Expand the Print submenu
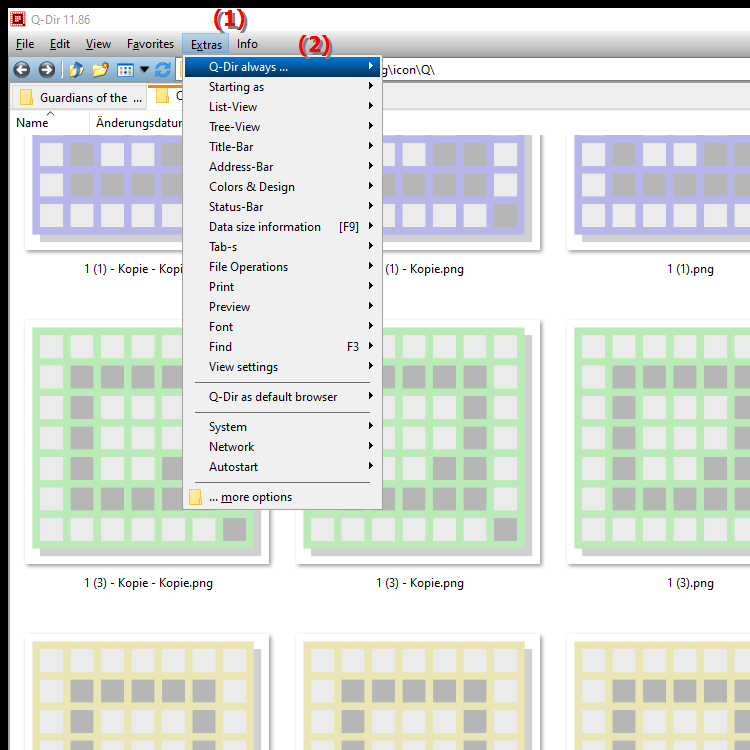Screen dimensions: 750x750 (x=282, y=287)
